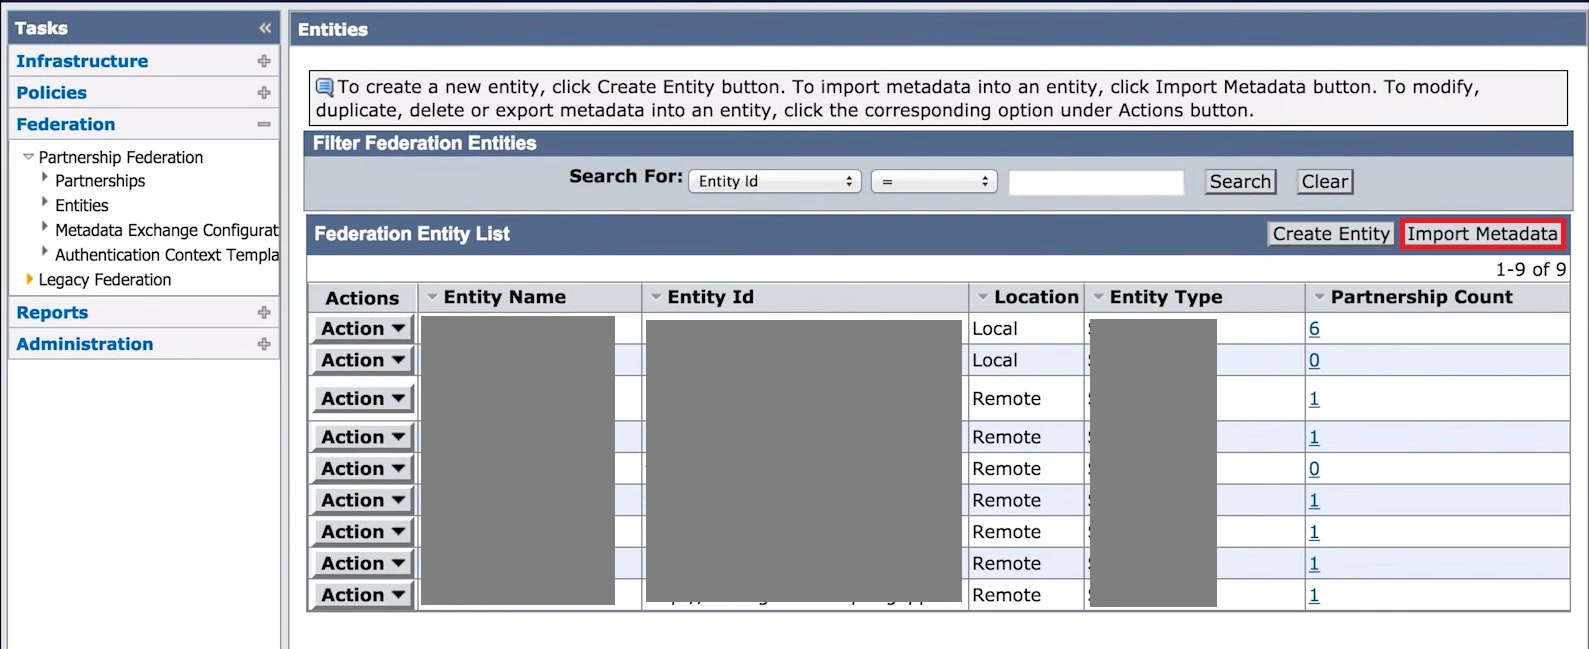Sort by Entity Name column
The image size is (1589, 649).
(504, 297)
